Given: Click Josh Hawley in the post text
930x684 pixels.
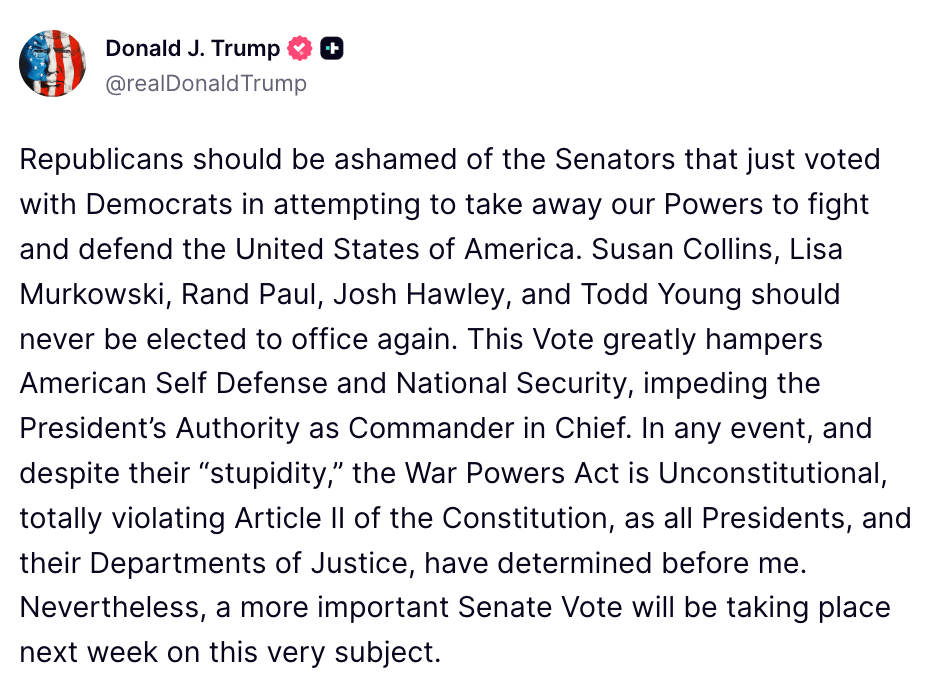Looking at the screenshot, I should coord(418,294).
